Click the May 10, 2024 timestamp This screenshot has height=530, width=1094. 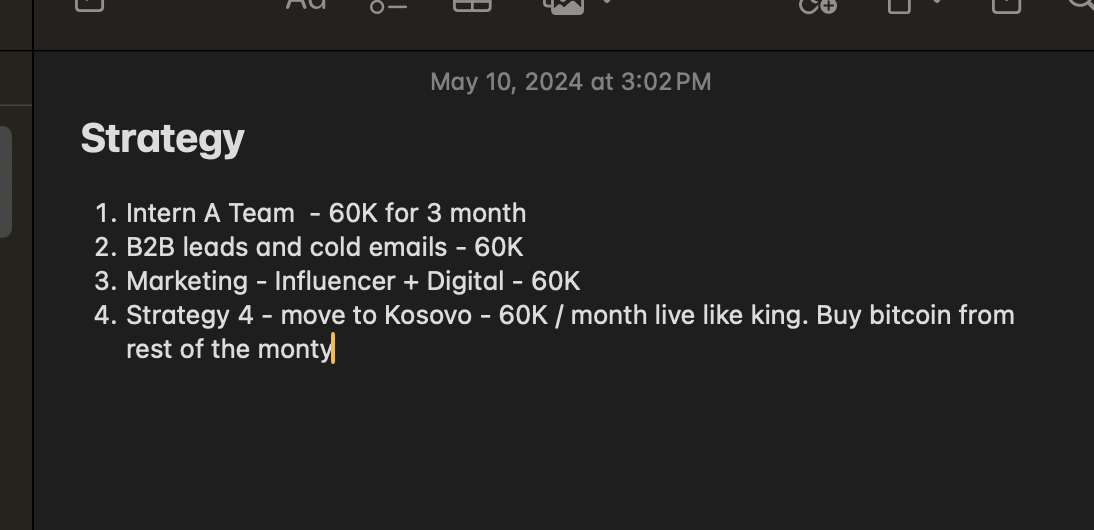[x=570, y=82]
